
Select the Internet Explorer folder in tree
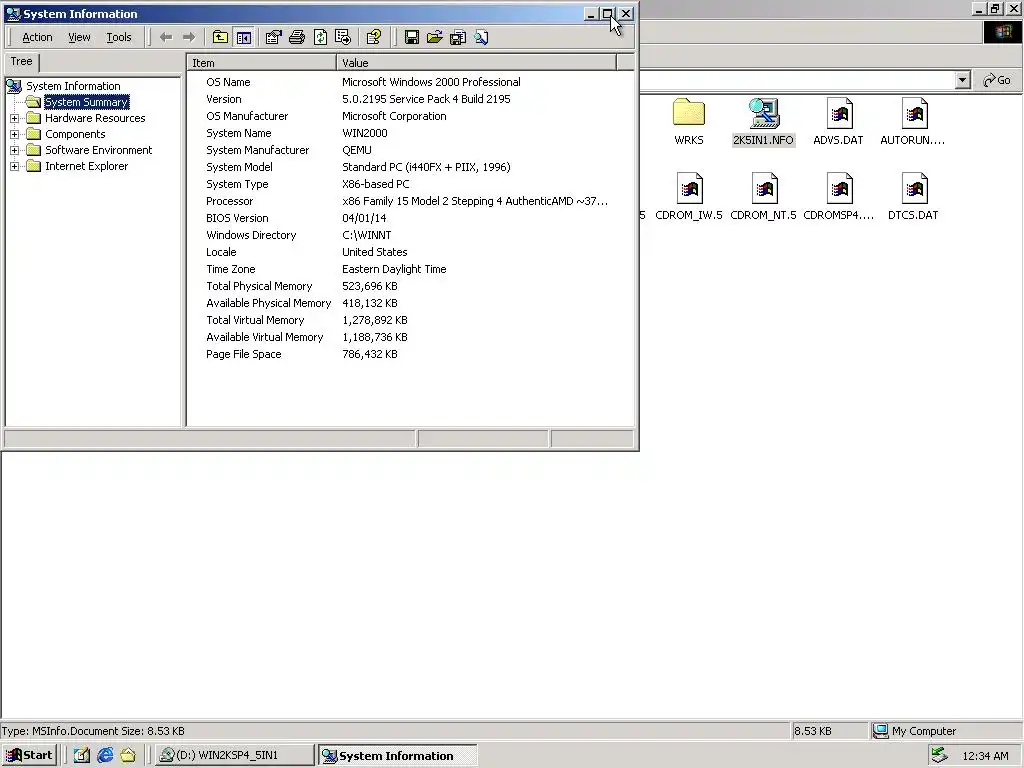click(86, 167)
